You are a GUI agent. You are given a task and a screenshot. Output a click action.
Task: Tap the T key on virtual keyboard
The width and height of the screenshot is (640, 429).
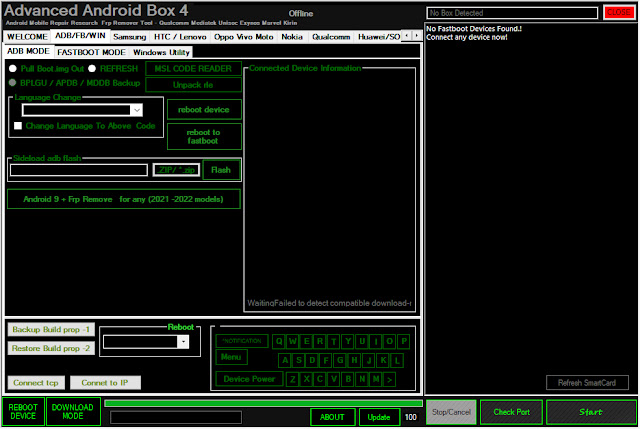334,341
